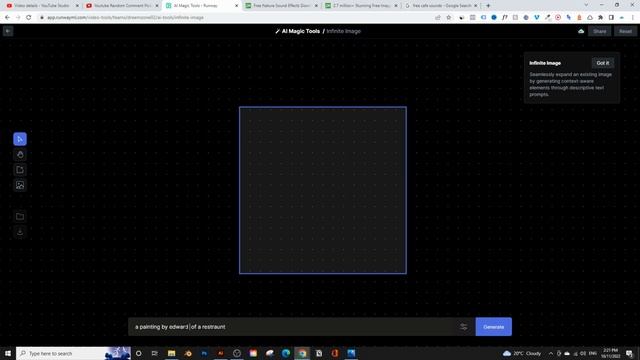
Task: Open Microsoft Edge from the taskbar
Action: pyautogui.click(x=286, y=353)
